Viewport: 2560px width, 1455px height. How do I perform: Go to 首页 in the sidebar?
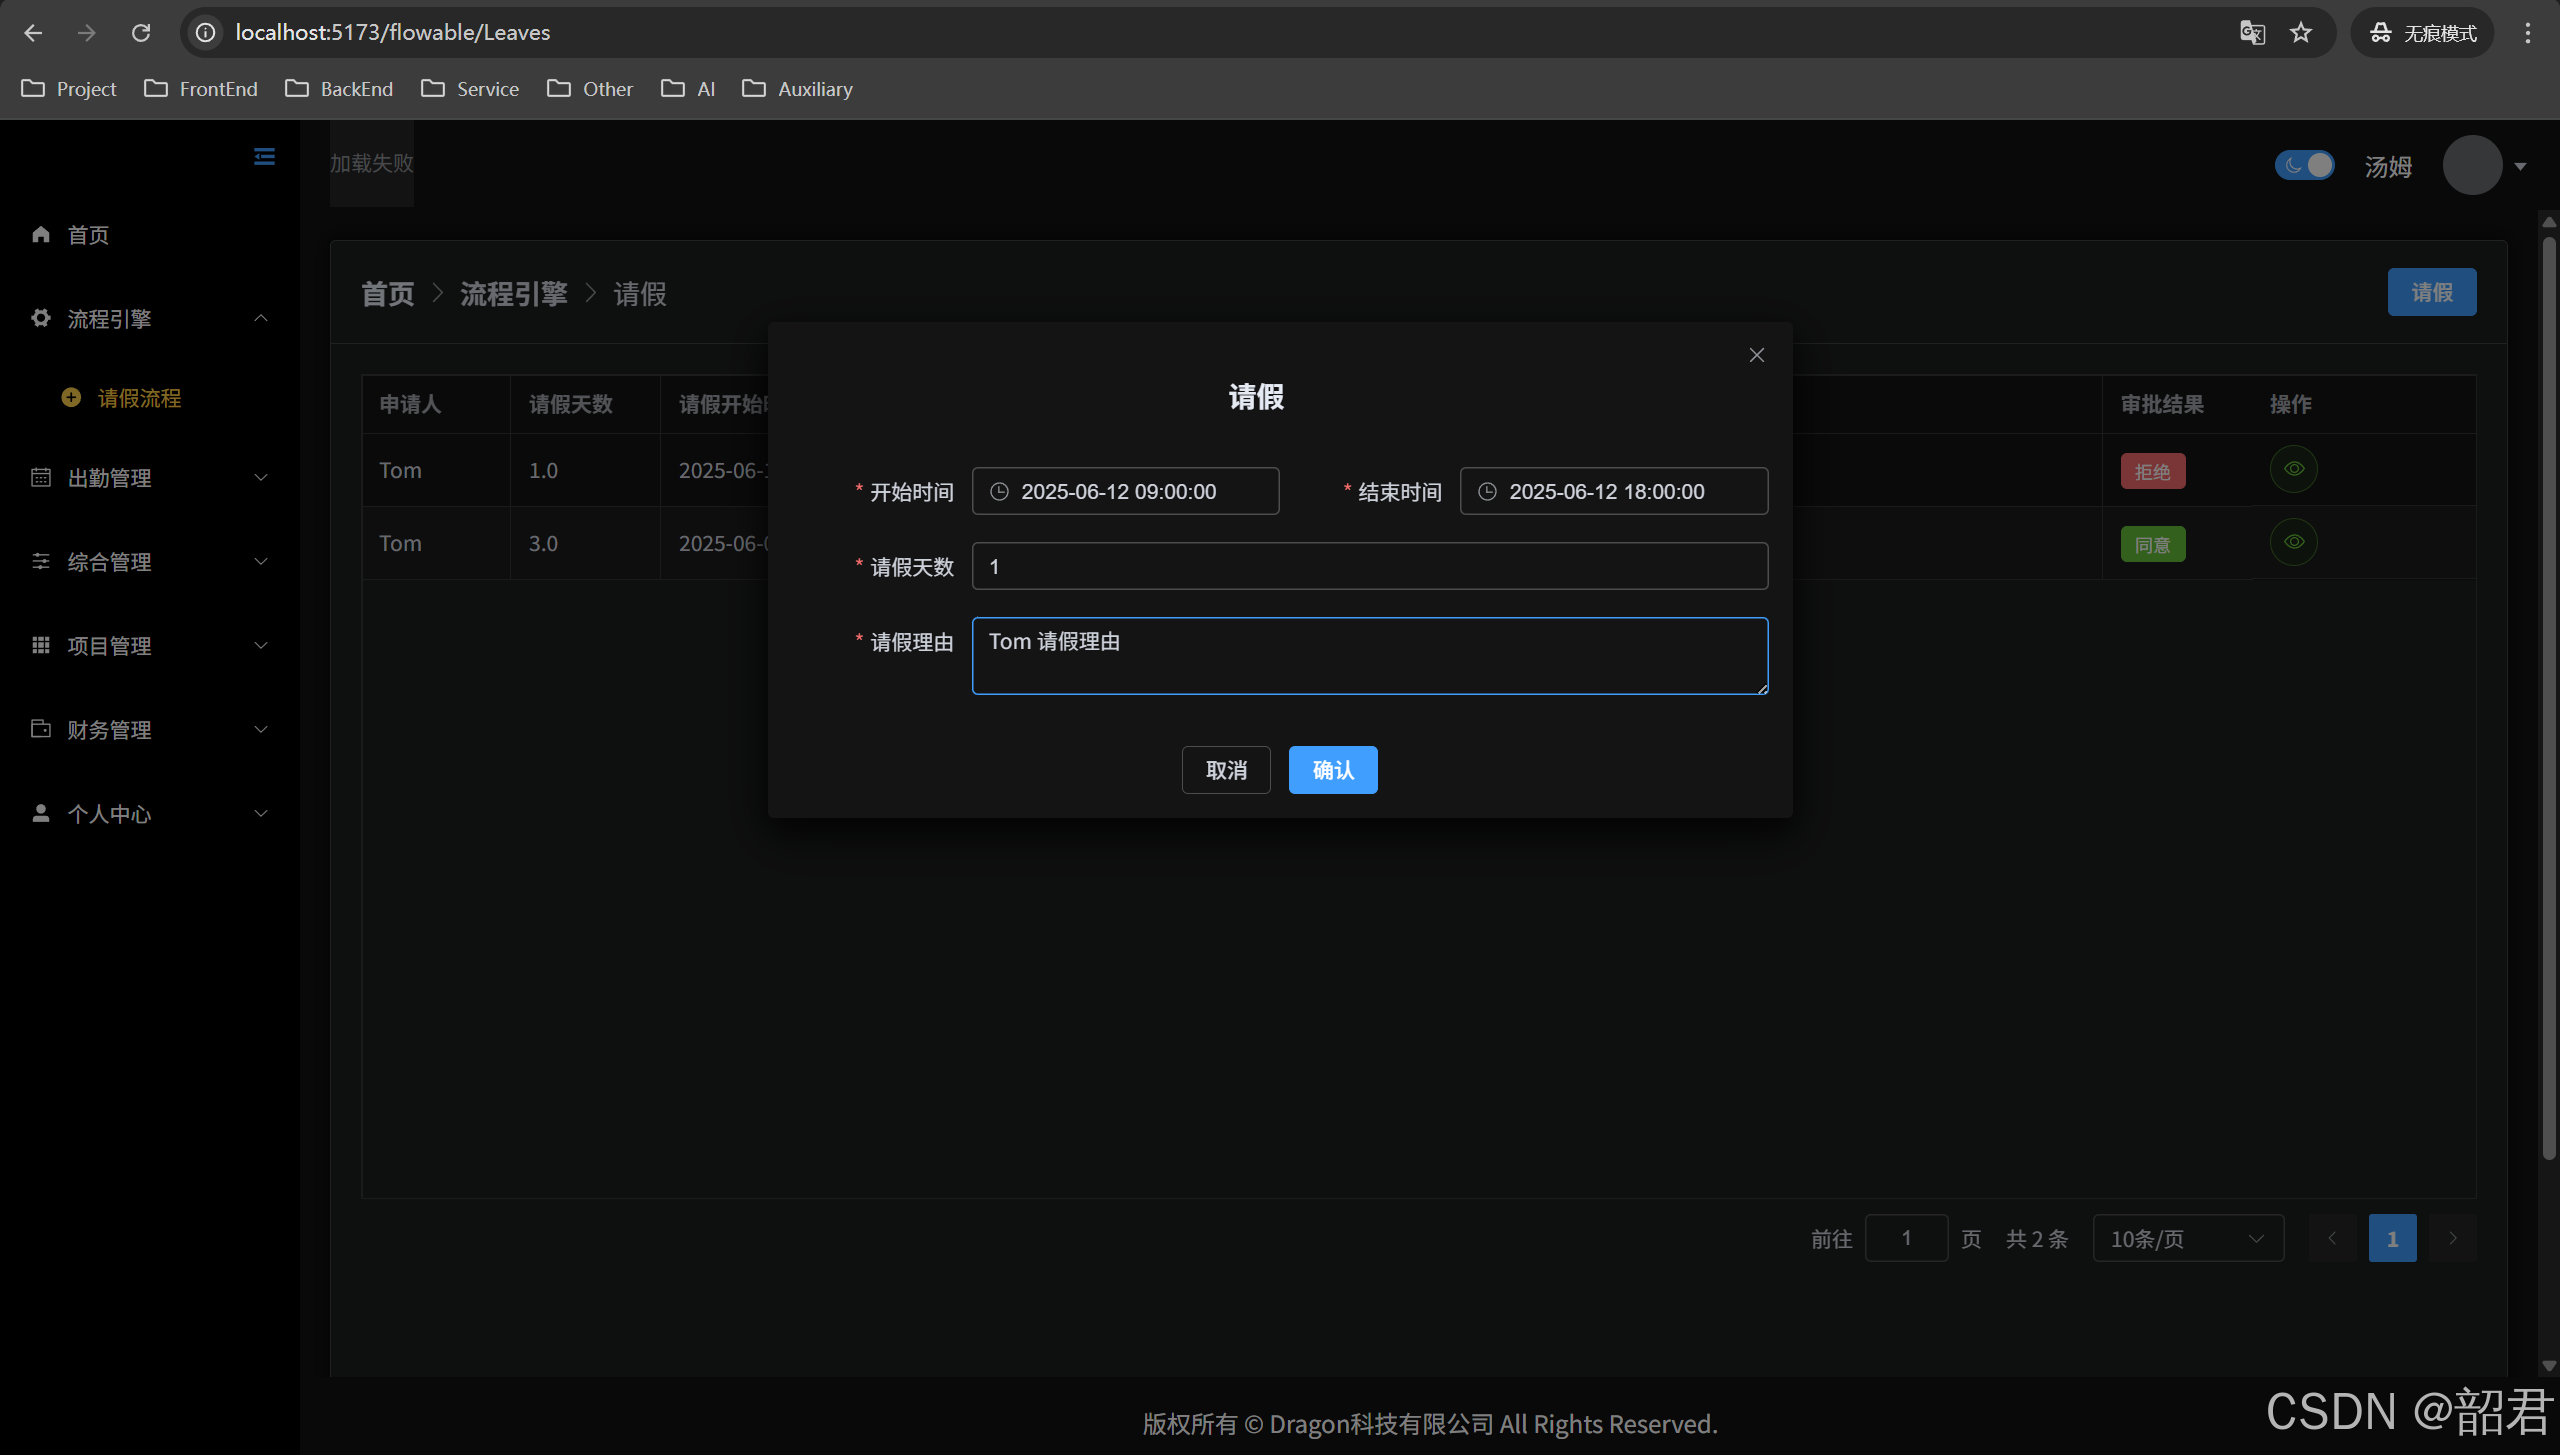coord(88,235)
